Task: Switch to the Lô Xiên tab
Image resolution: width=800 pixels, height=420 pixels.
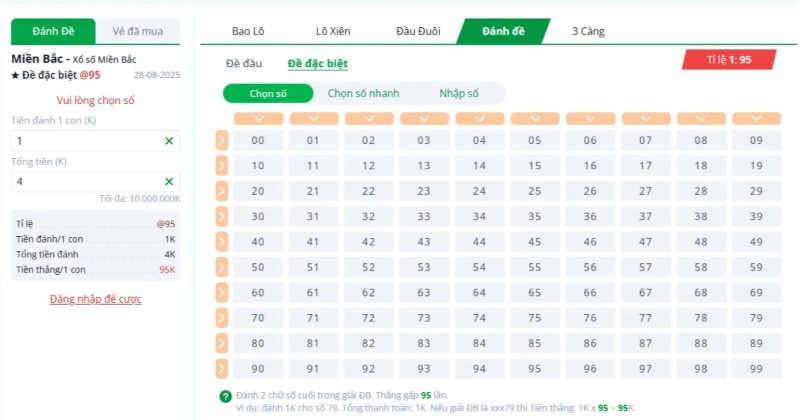Action: (x=332, y=31)
